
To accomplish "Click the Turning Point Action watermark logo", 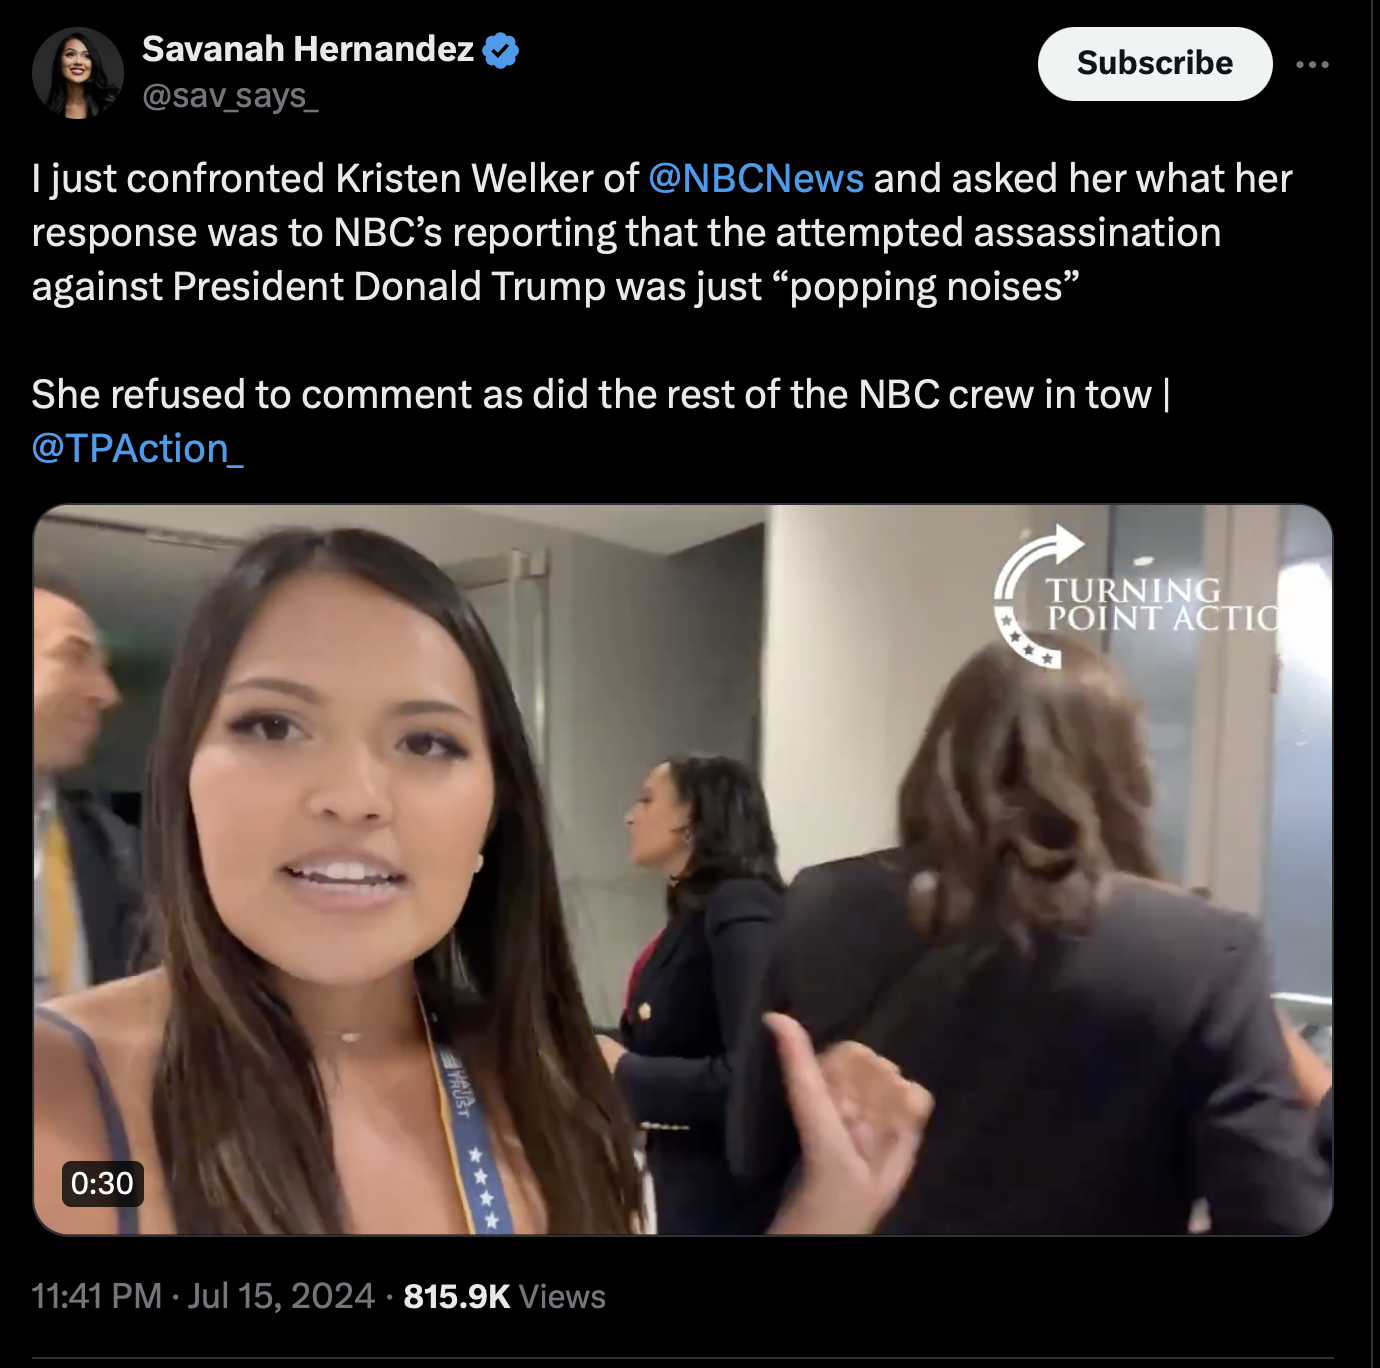I will (1137, 597).
